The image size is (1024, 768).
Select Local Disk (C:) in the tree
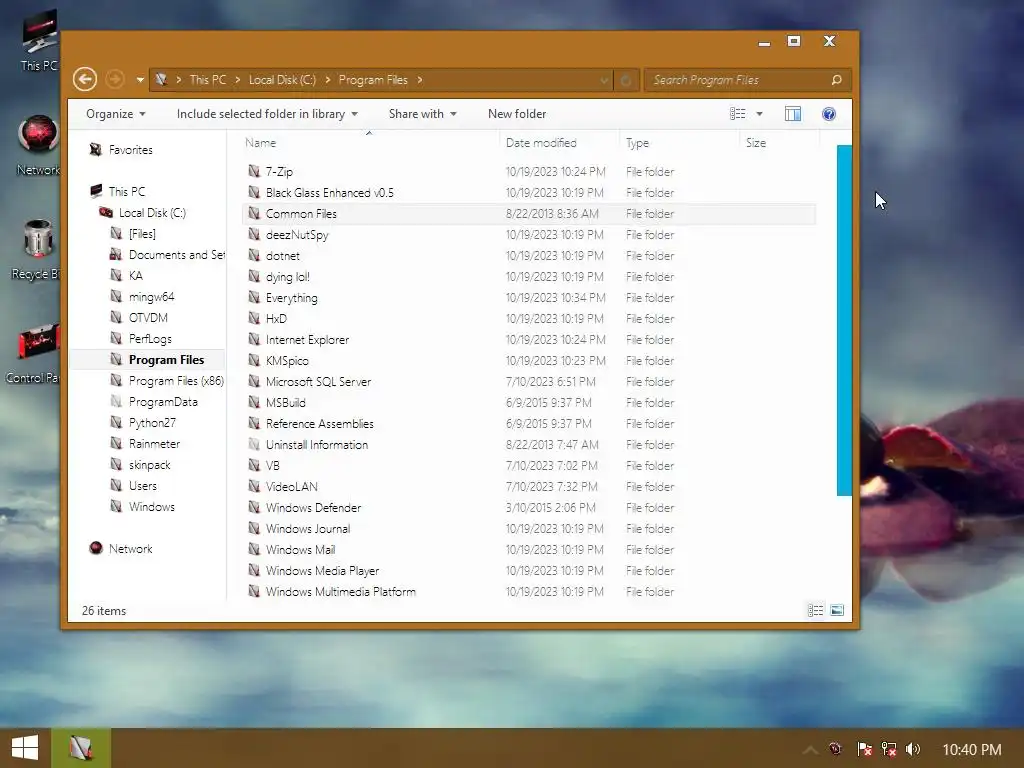[x=152, y=212]
